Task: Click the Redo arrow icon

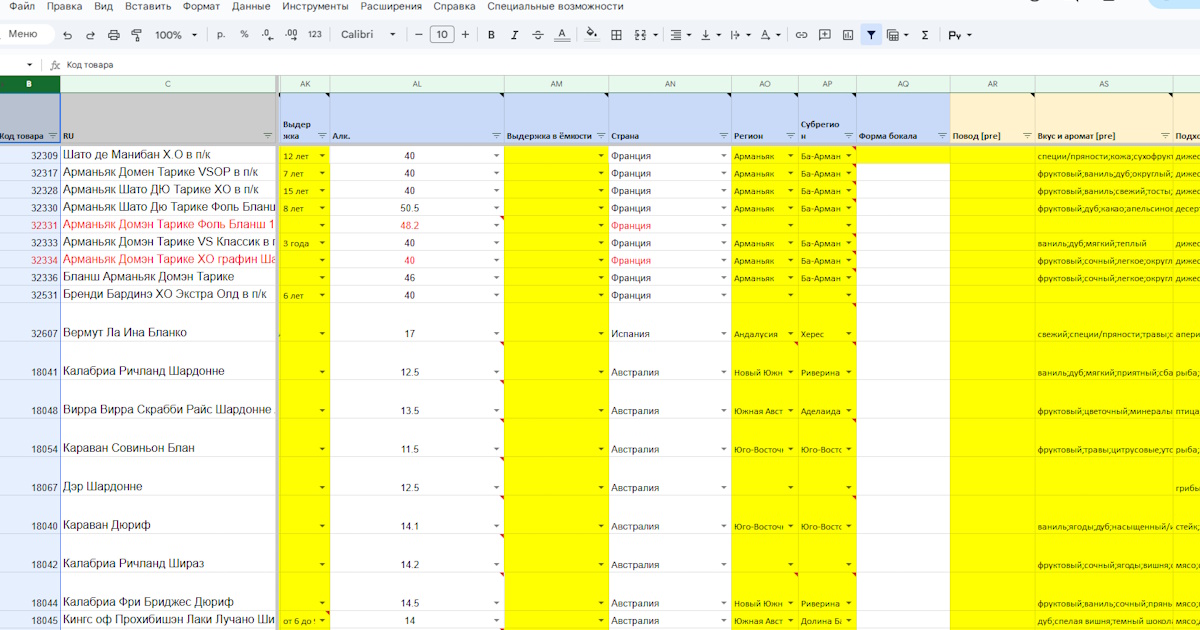Action: [90, 35]
